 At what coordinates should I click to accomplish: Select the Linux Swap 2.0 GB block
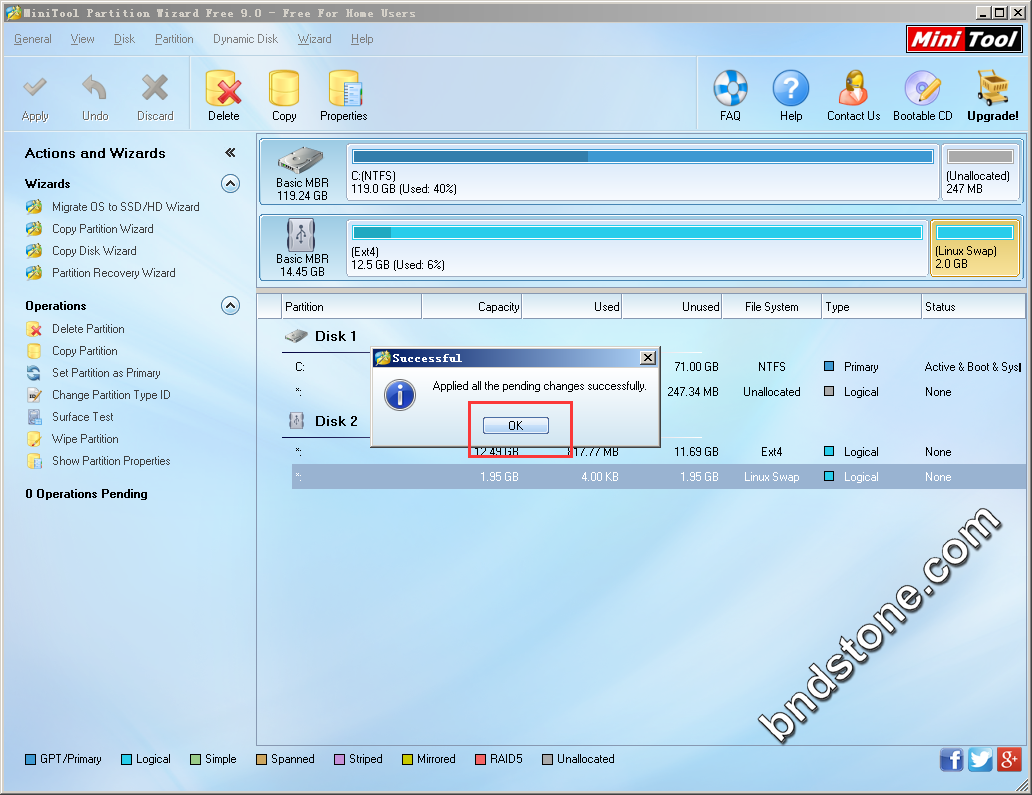[975, 248]
